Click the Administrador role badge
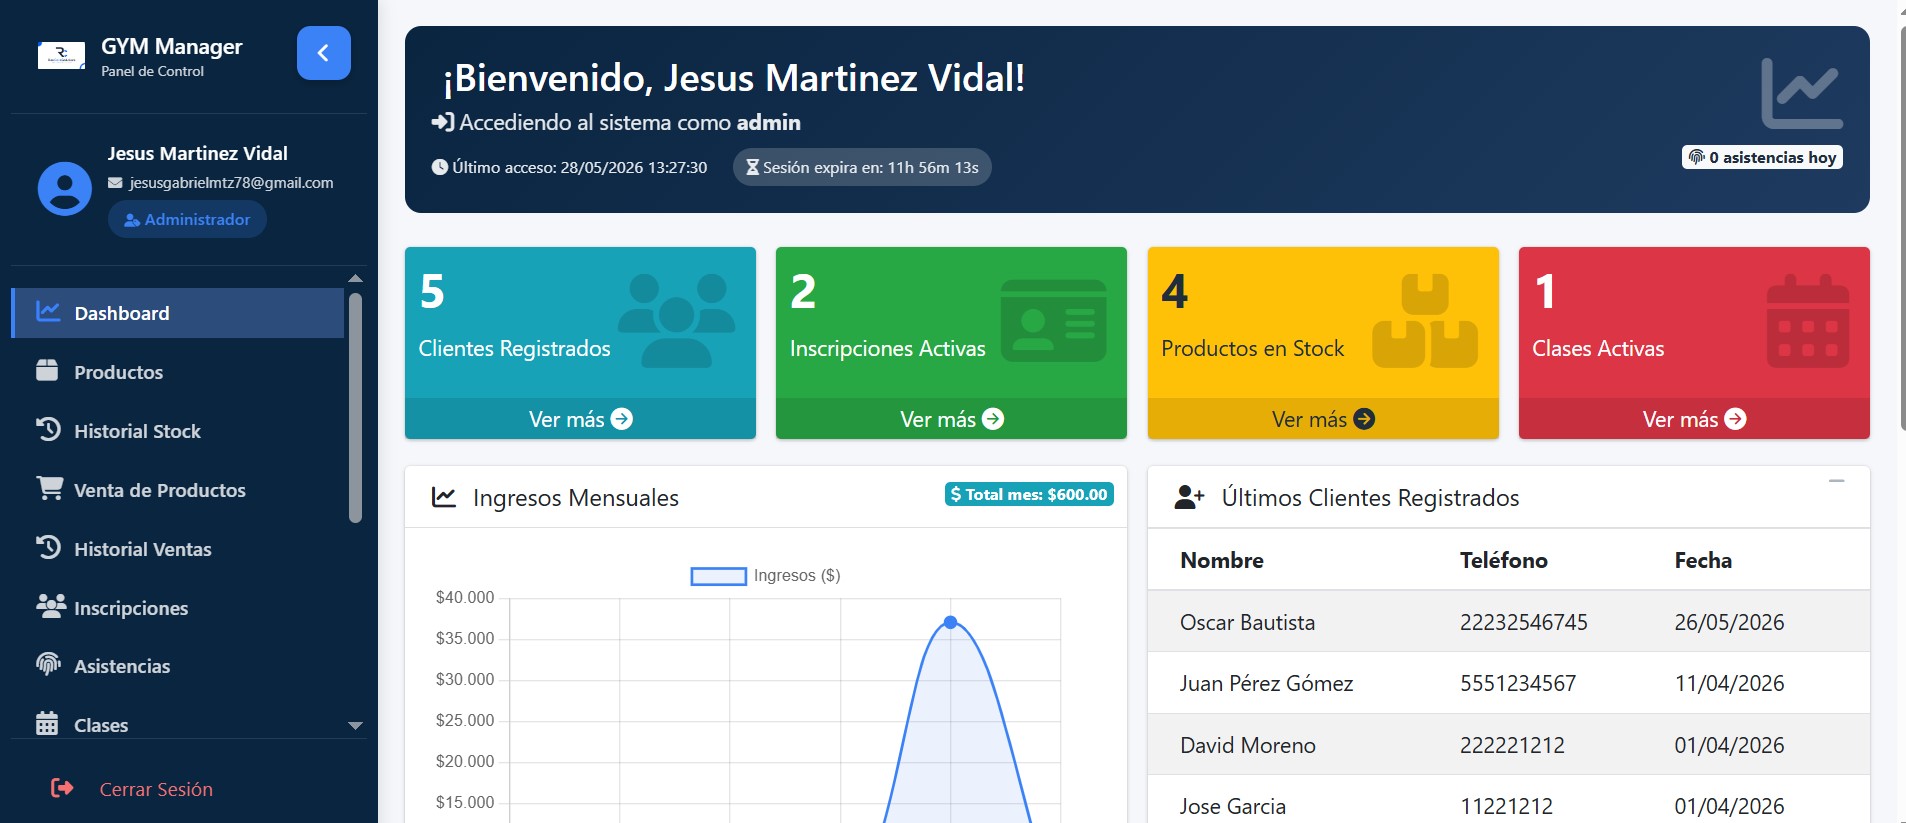1906x823 pixels. [x=187, y=219]
